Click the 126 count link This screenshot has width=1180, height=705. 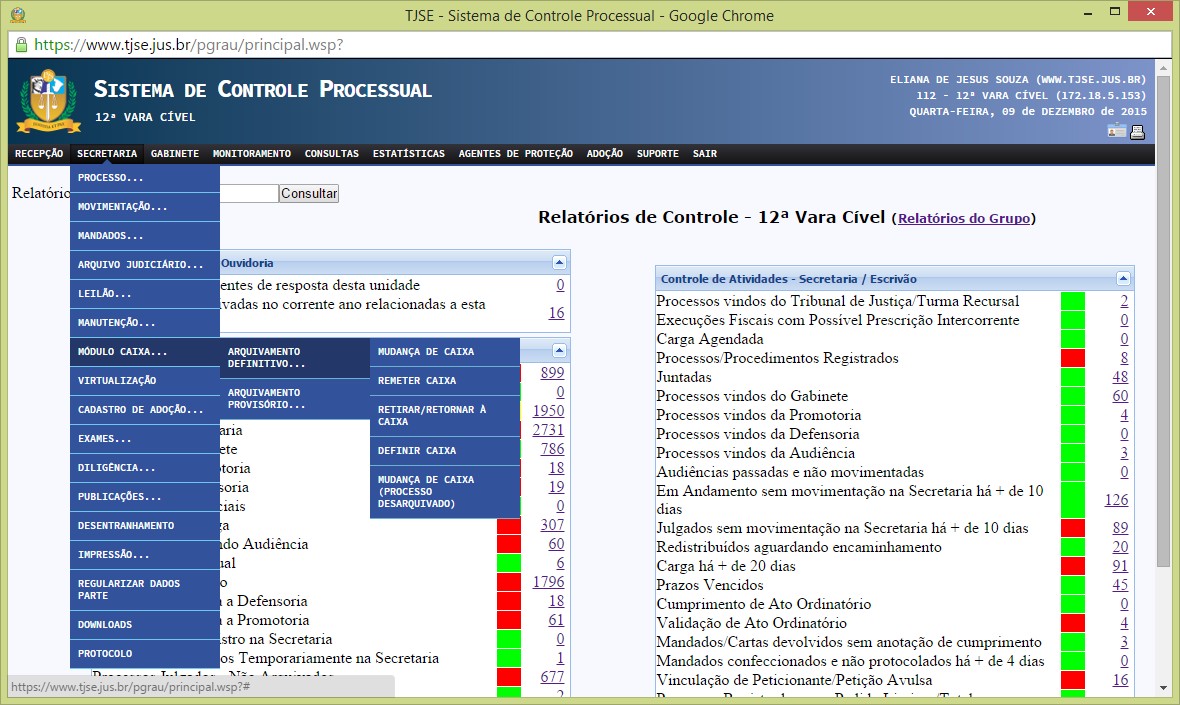[1116, 500]
